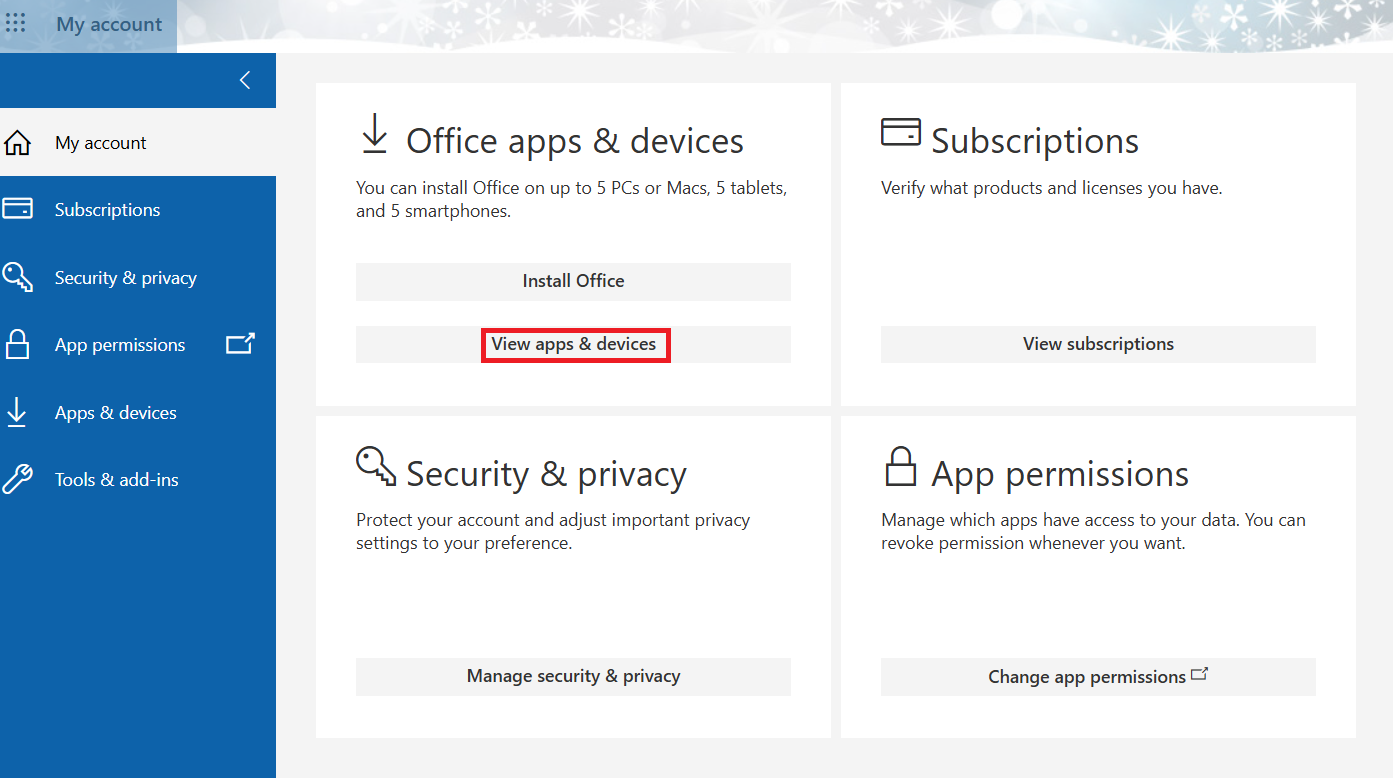Click the external link icon on Change app permissions
Screen dimensions: 1393x778
(x=1199, y=675)
